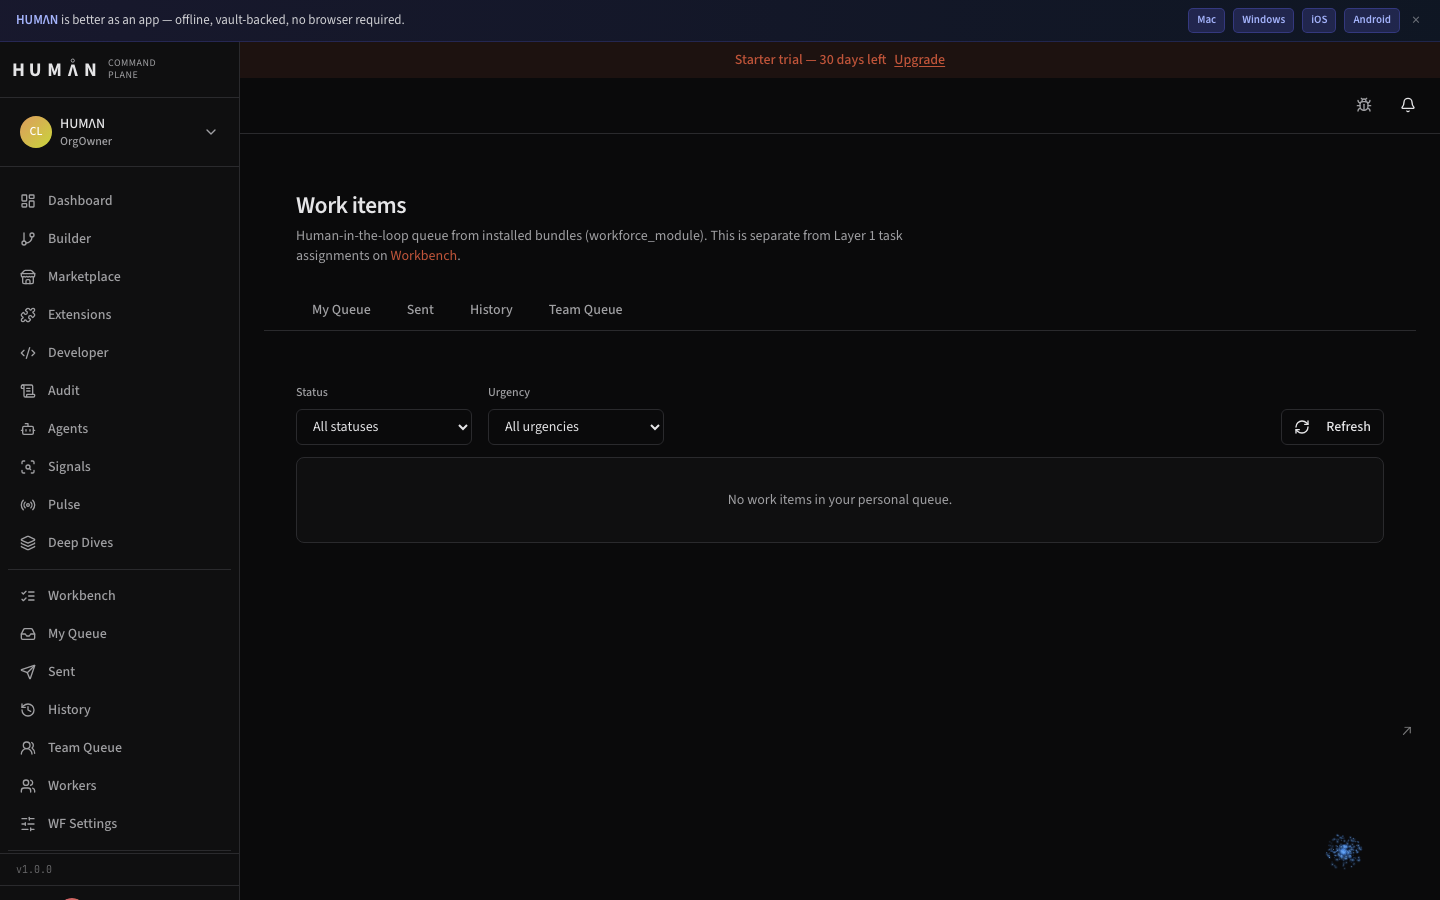Click the v1.0.0 version label

tap(34, 870)
